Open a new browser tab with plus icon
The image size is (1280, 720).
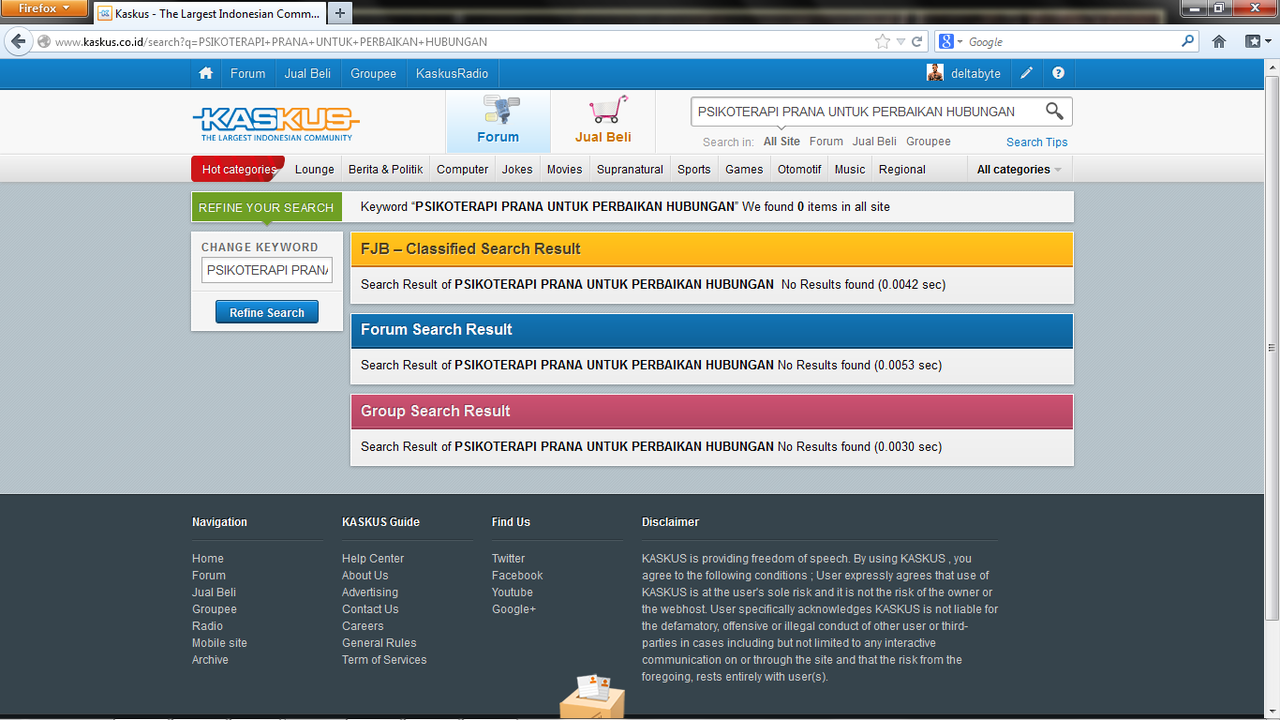340,13
